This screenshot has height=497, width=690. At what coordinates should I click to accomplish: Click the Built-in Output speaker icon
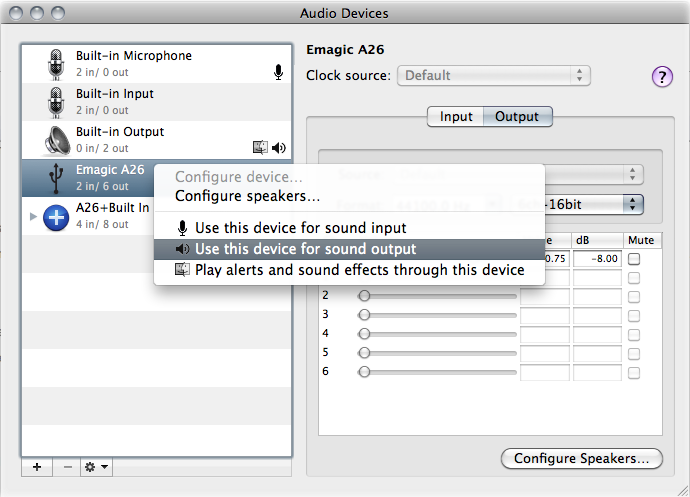[57, 140]
